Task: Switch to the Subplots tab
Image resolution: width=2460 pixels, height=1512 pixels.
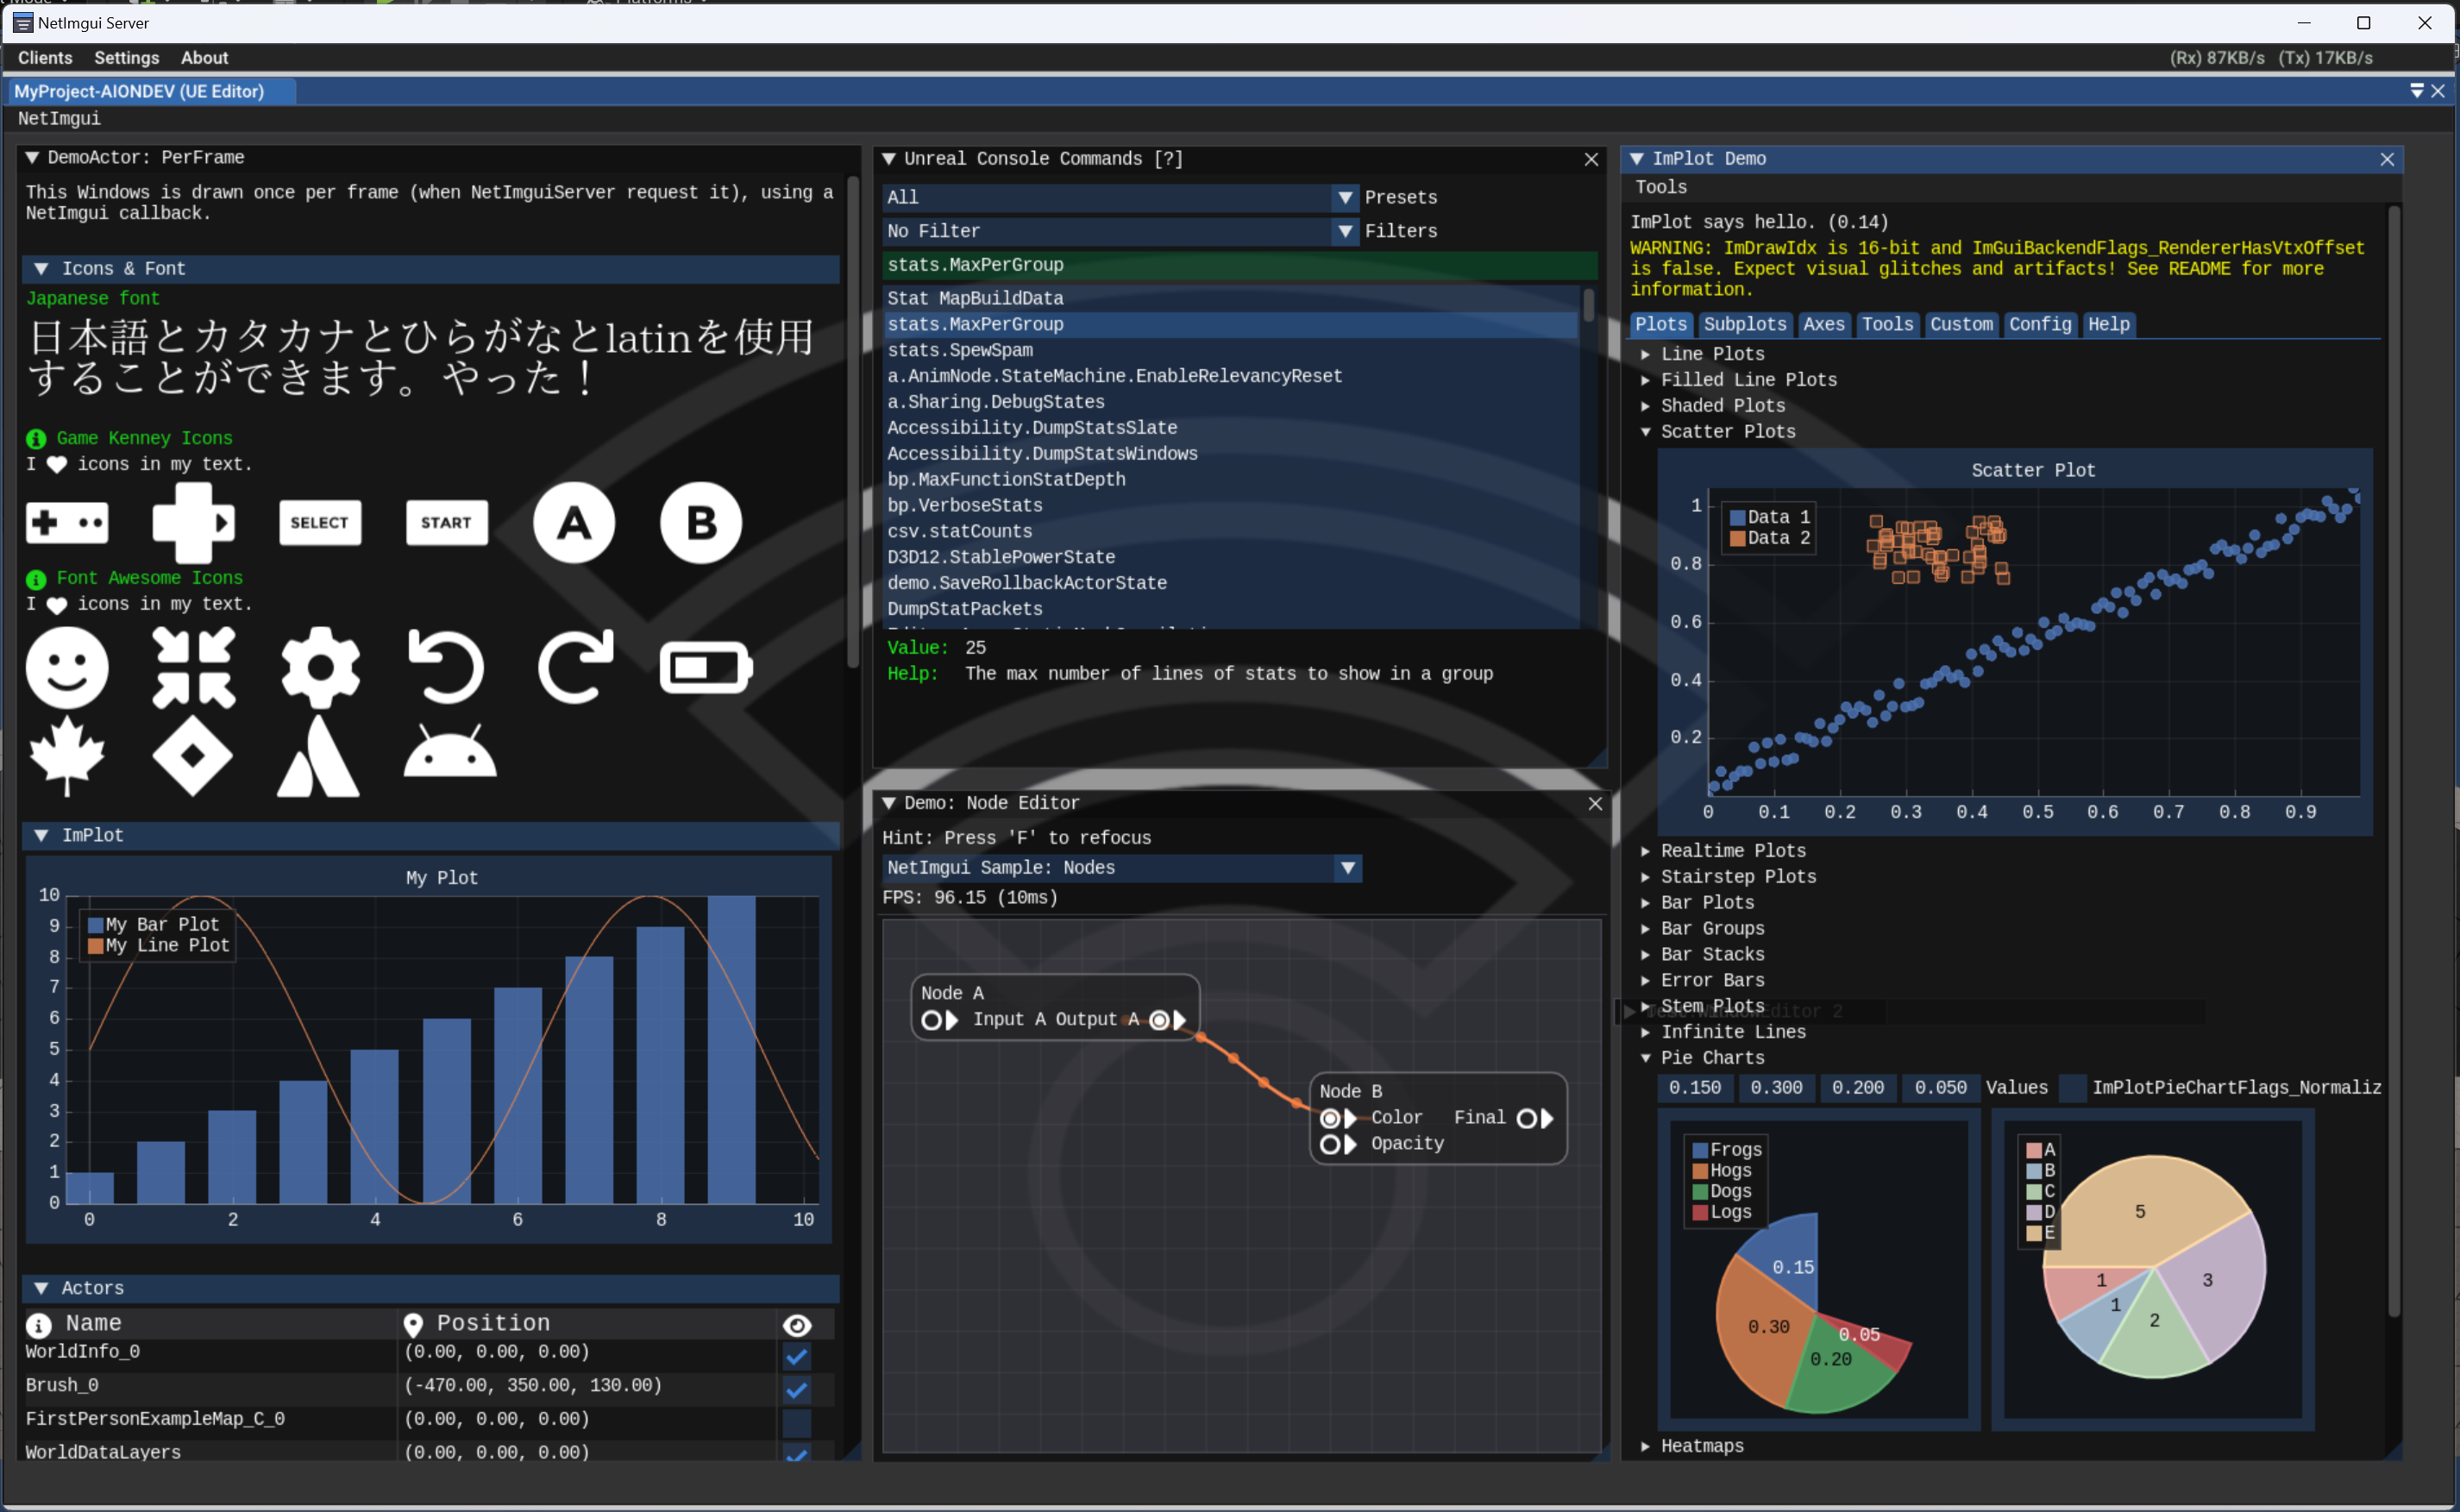Action: coord(1744,324)
